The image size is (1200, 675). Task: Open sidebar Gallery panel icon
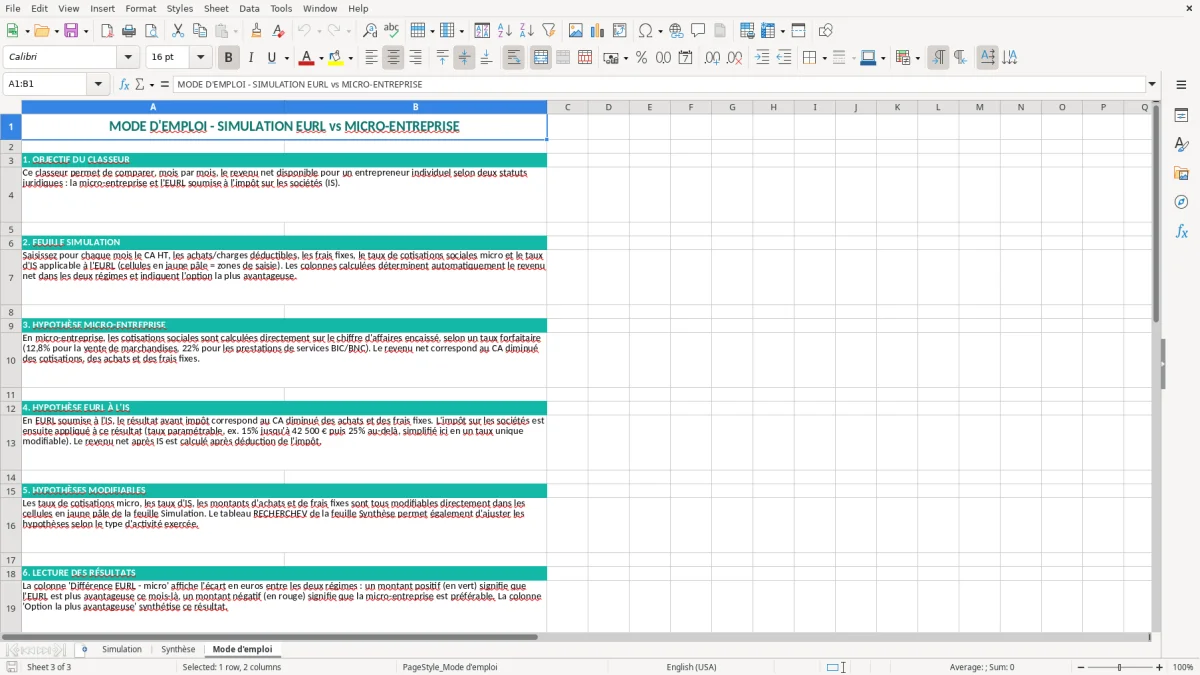click(x=1181, y=174)
